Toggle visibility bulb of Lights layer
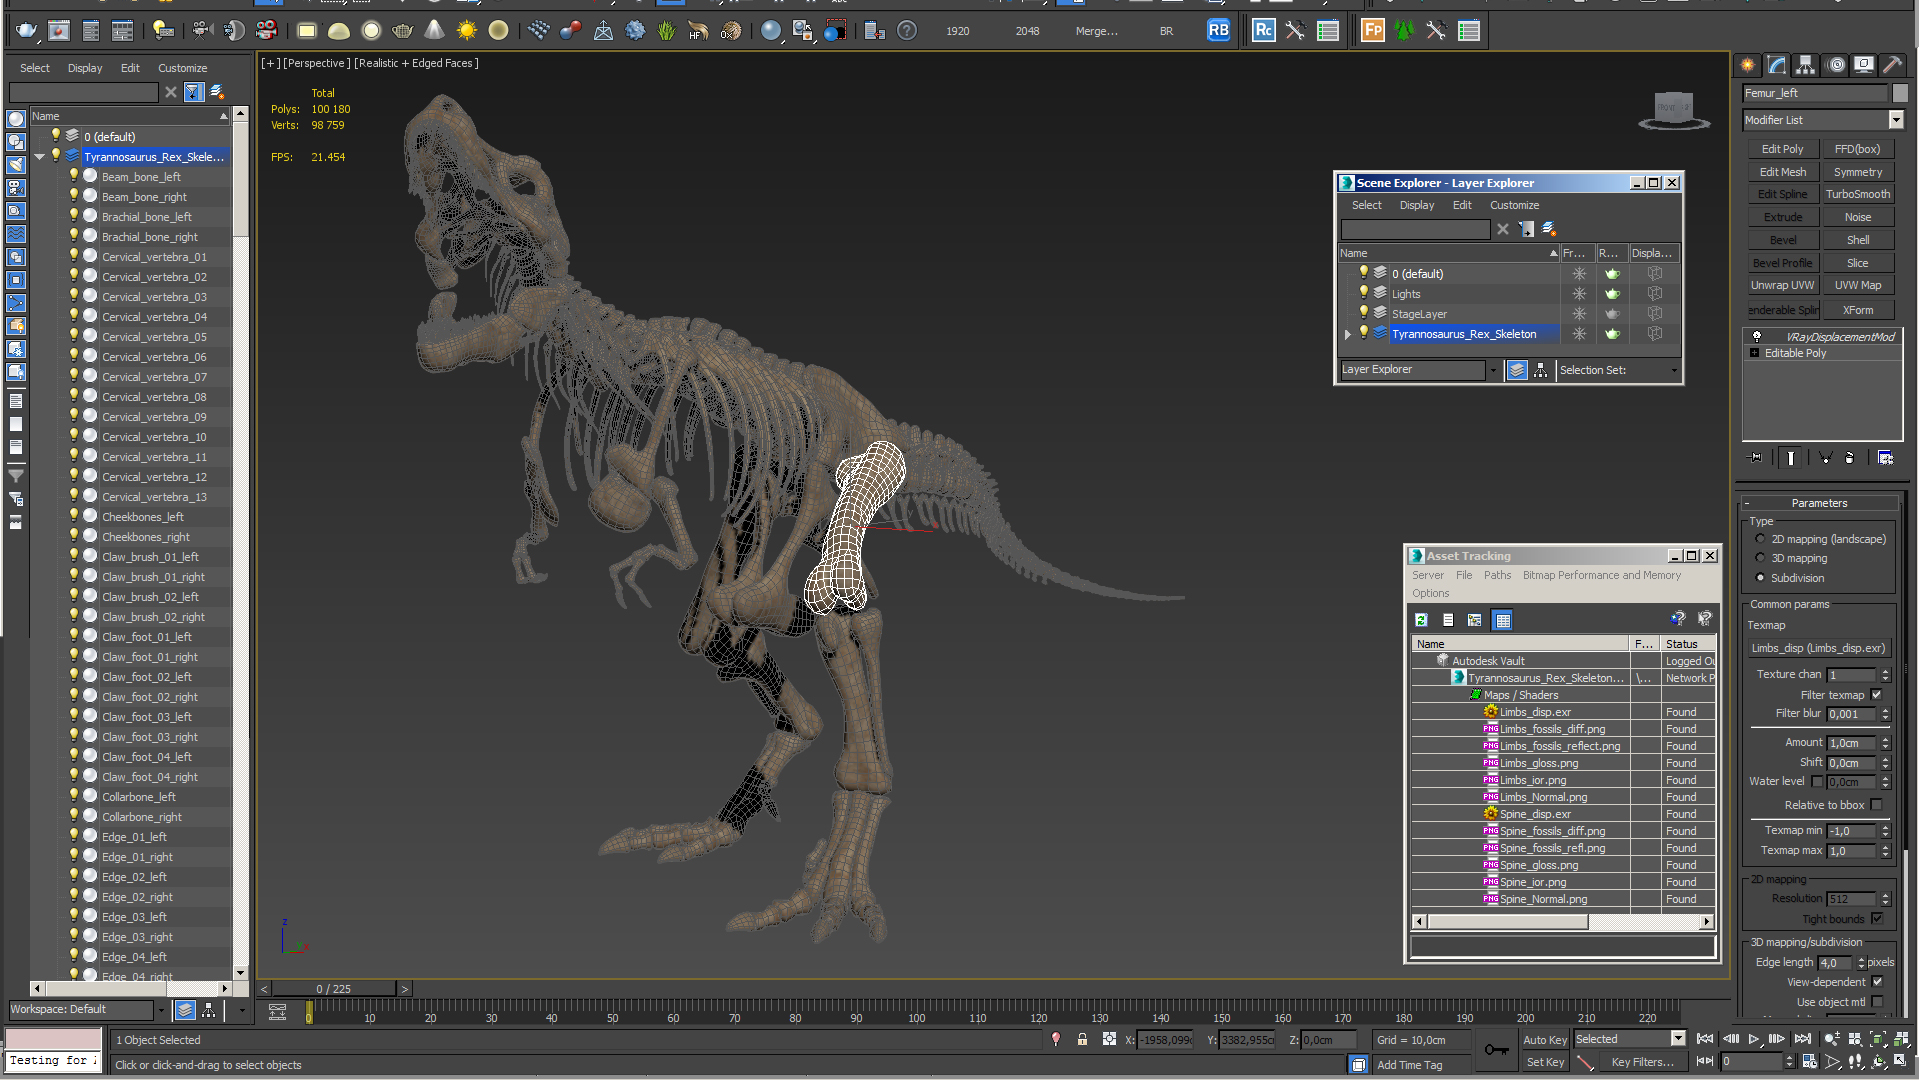Image resolution: width=1920 pixels, height=1080 pixels. tap(1362, 293)
